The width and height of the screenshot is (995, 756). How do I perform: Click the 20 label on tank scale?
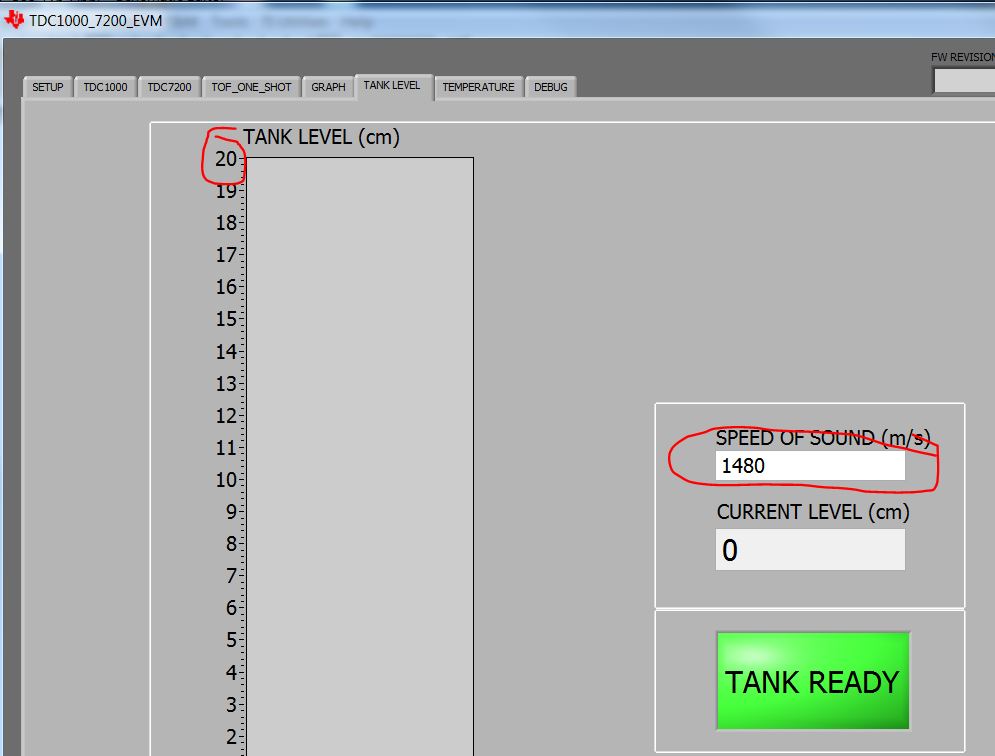(226, 159)
